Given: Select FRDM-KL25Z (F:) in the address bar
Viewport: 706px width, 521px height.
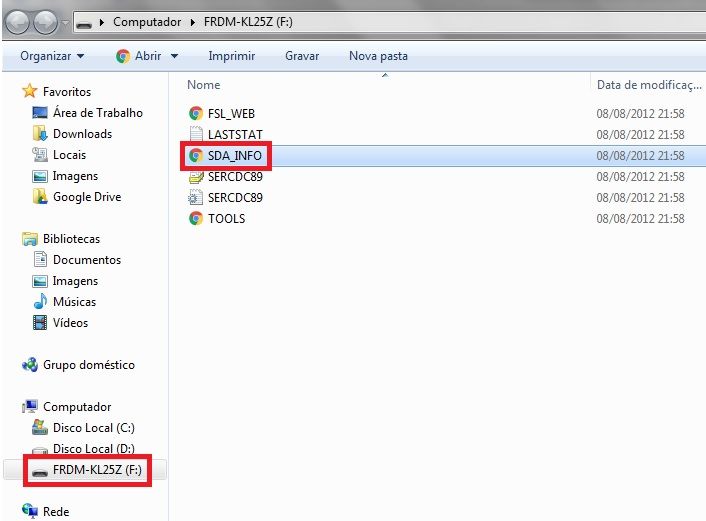Looking at the screenshot, I should click(x=248, y=22).
